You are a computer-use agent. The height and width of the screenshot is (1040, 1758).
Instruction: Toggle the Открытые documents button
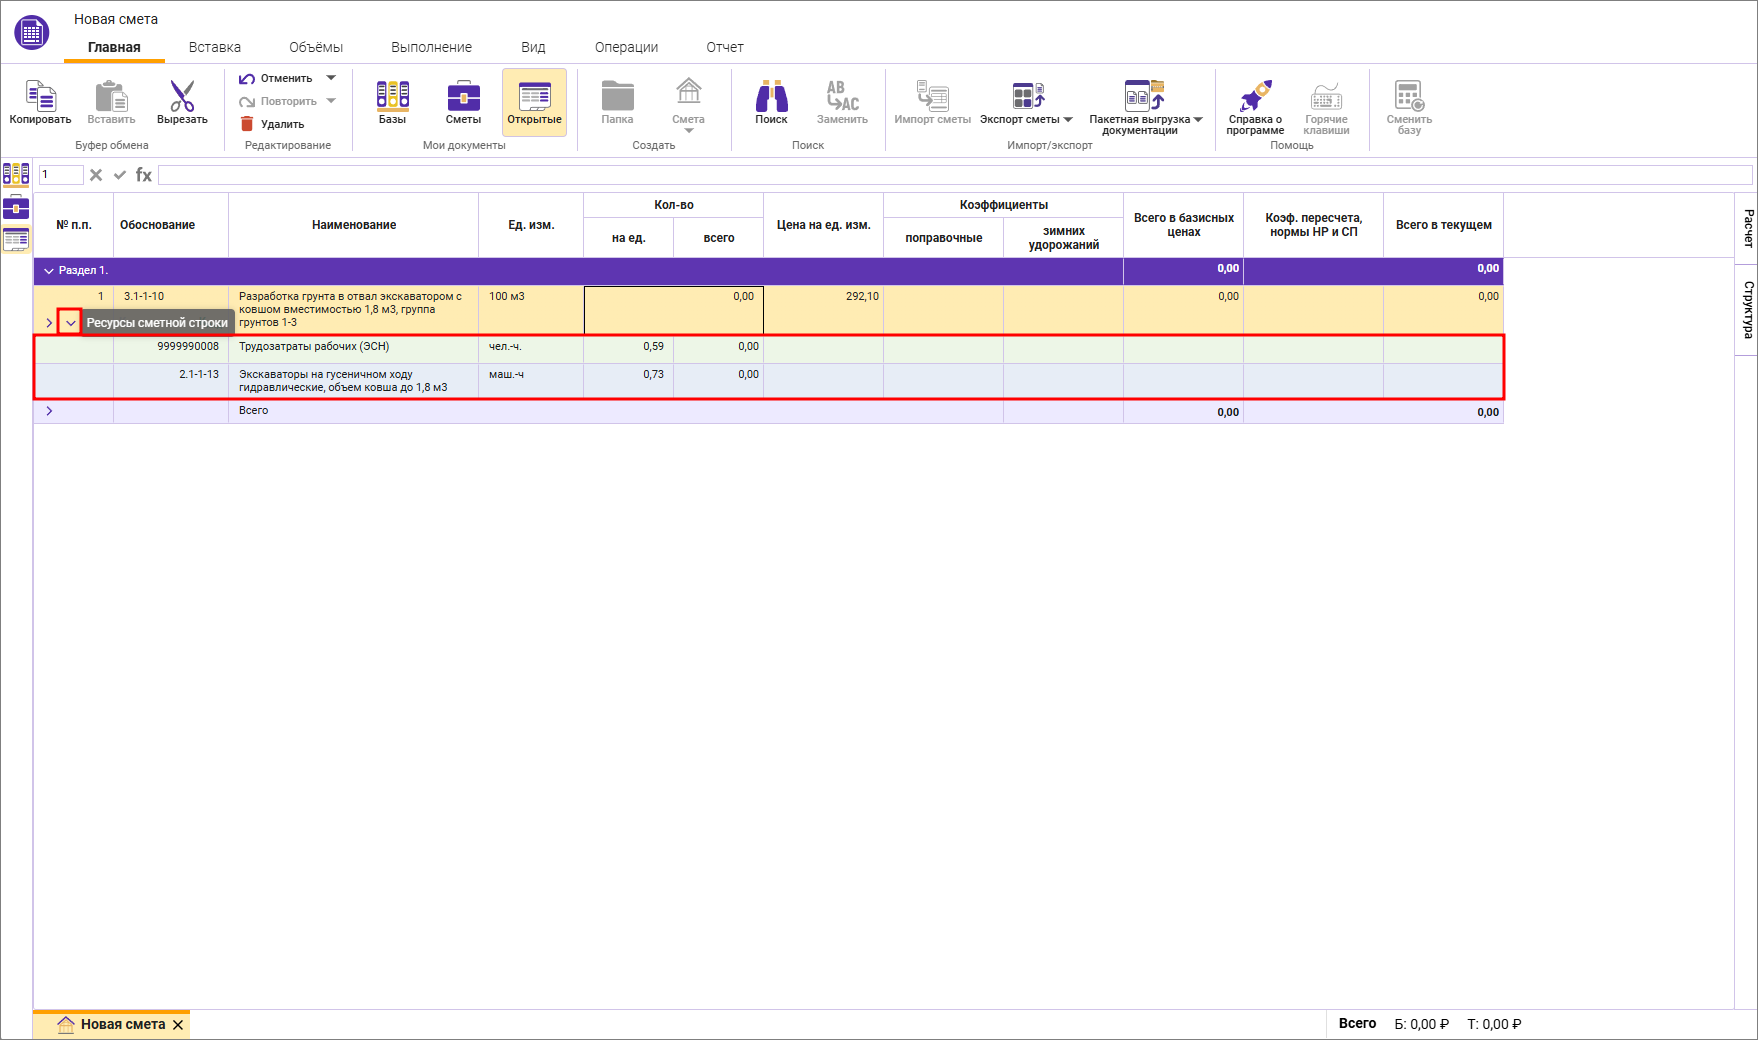[534, 102]
